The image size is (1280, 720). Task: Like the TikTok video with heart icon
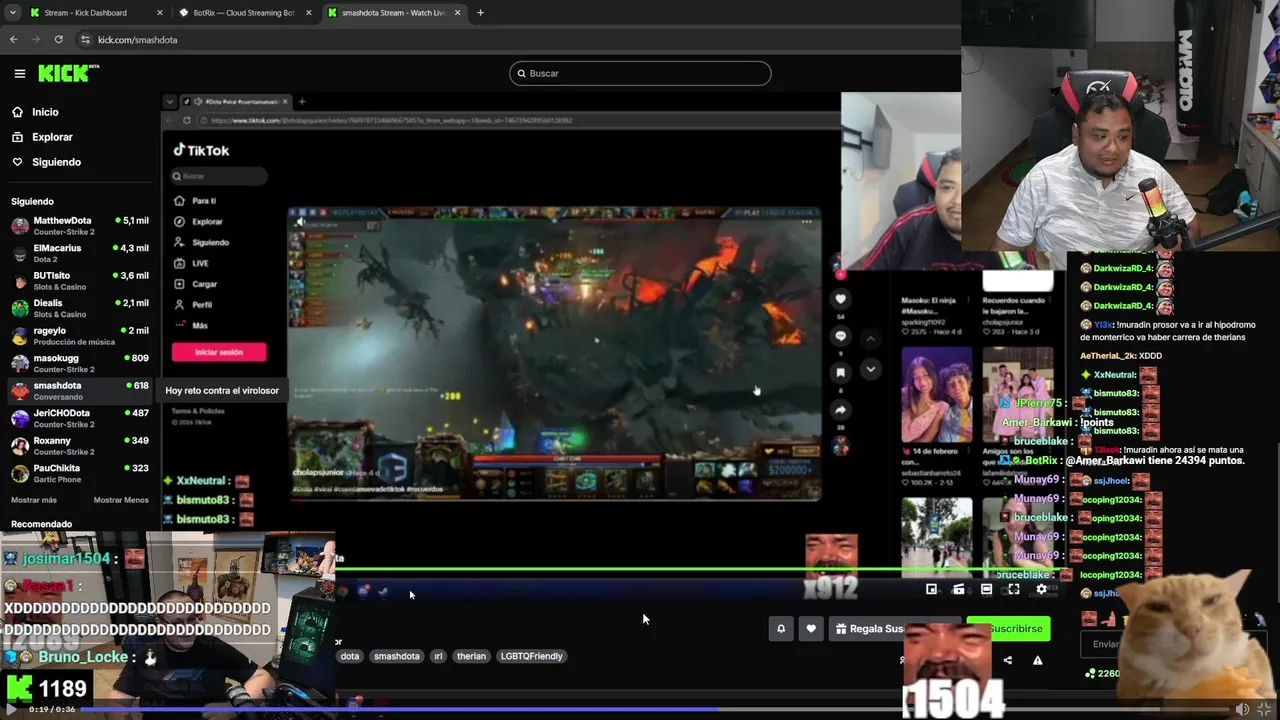pyautogui.click(x=841, y=299)
